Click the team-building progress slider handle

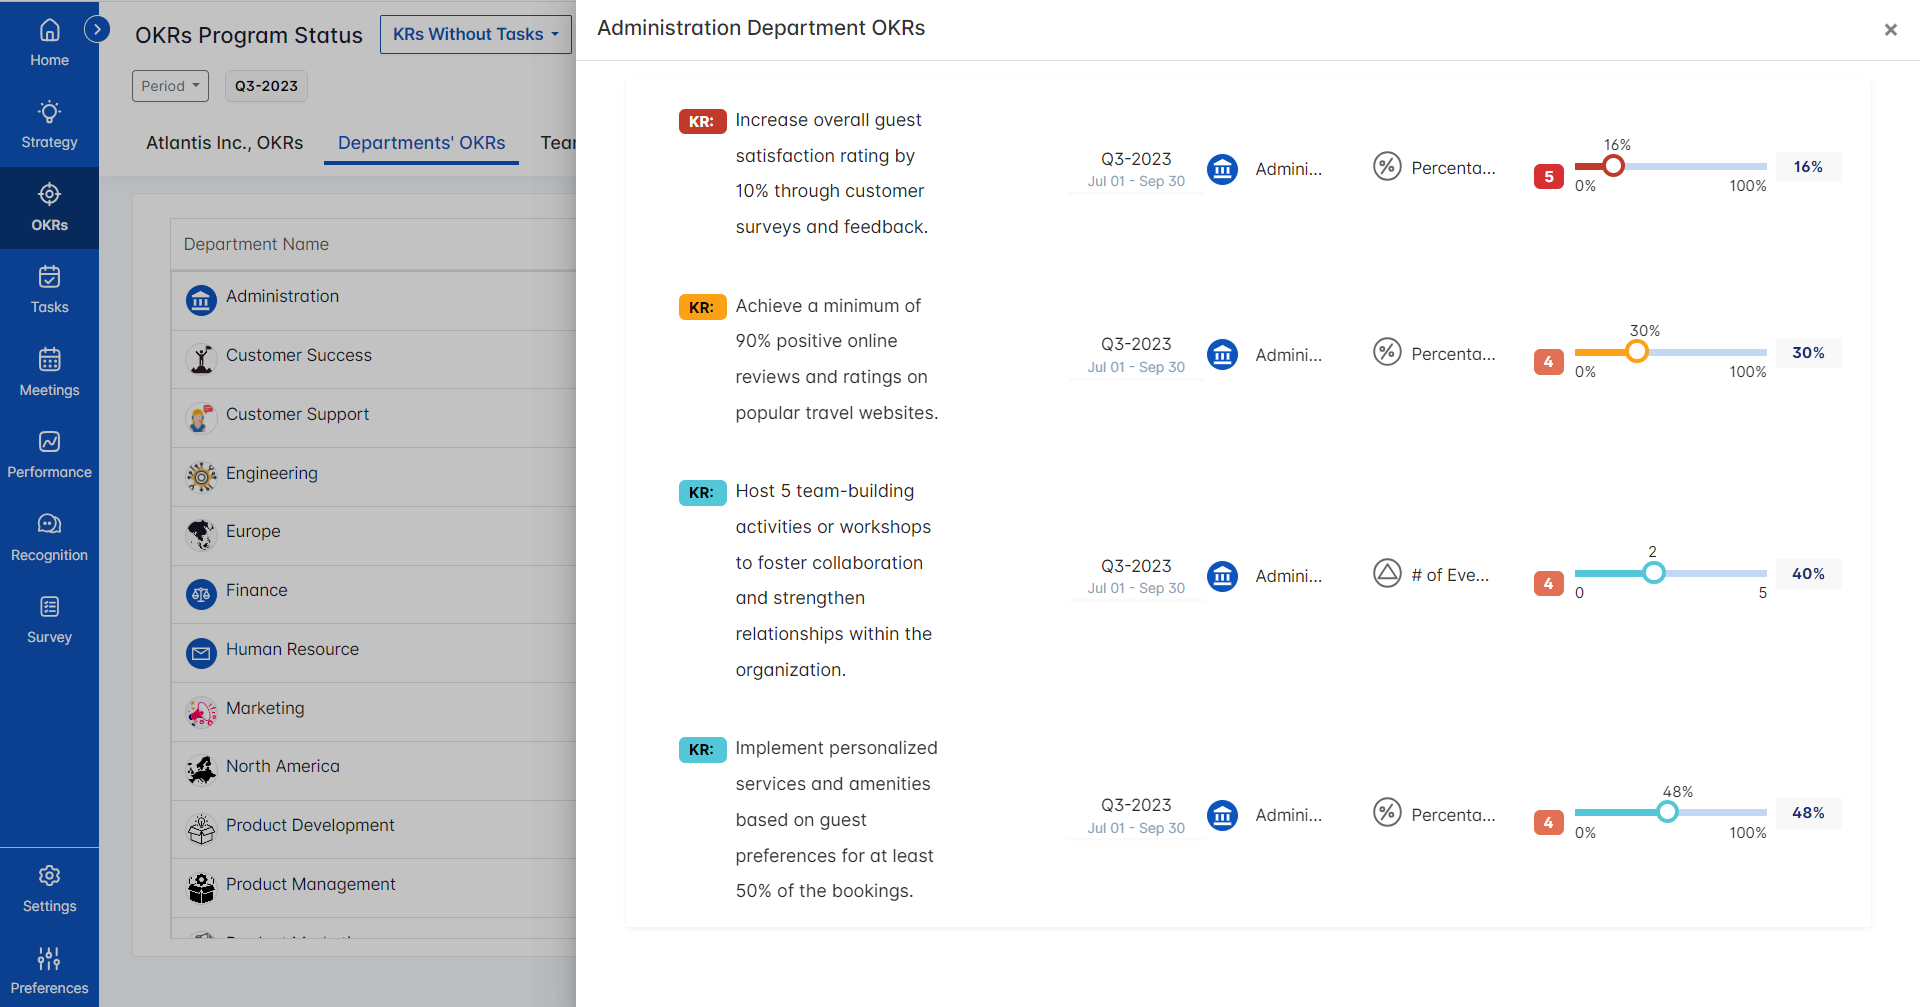1654,573
